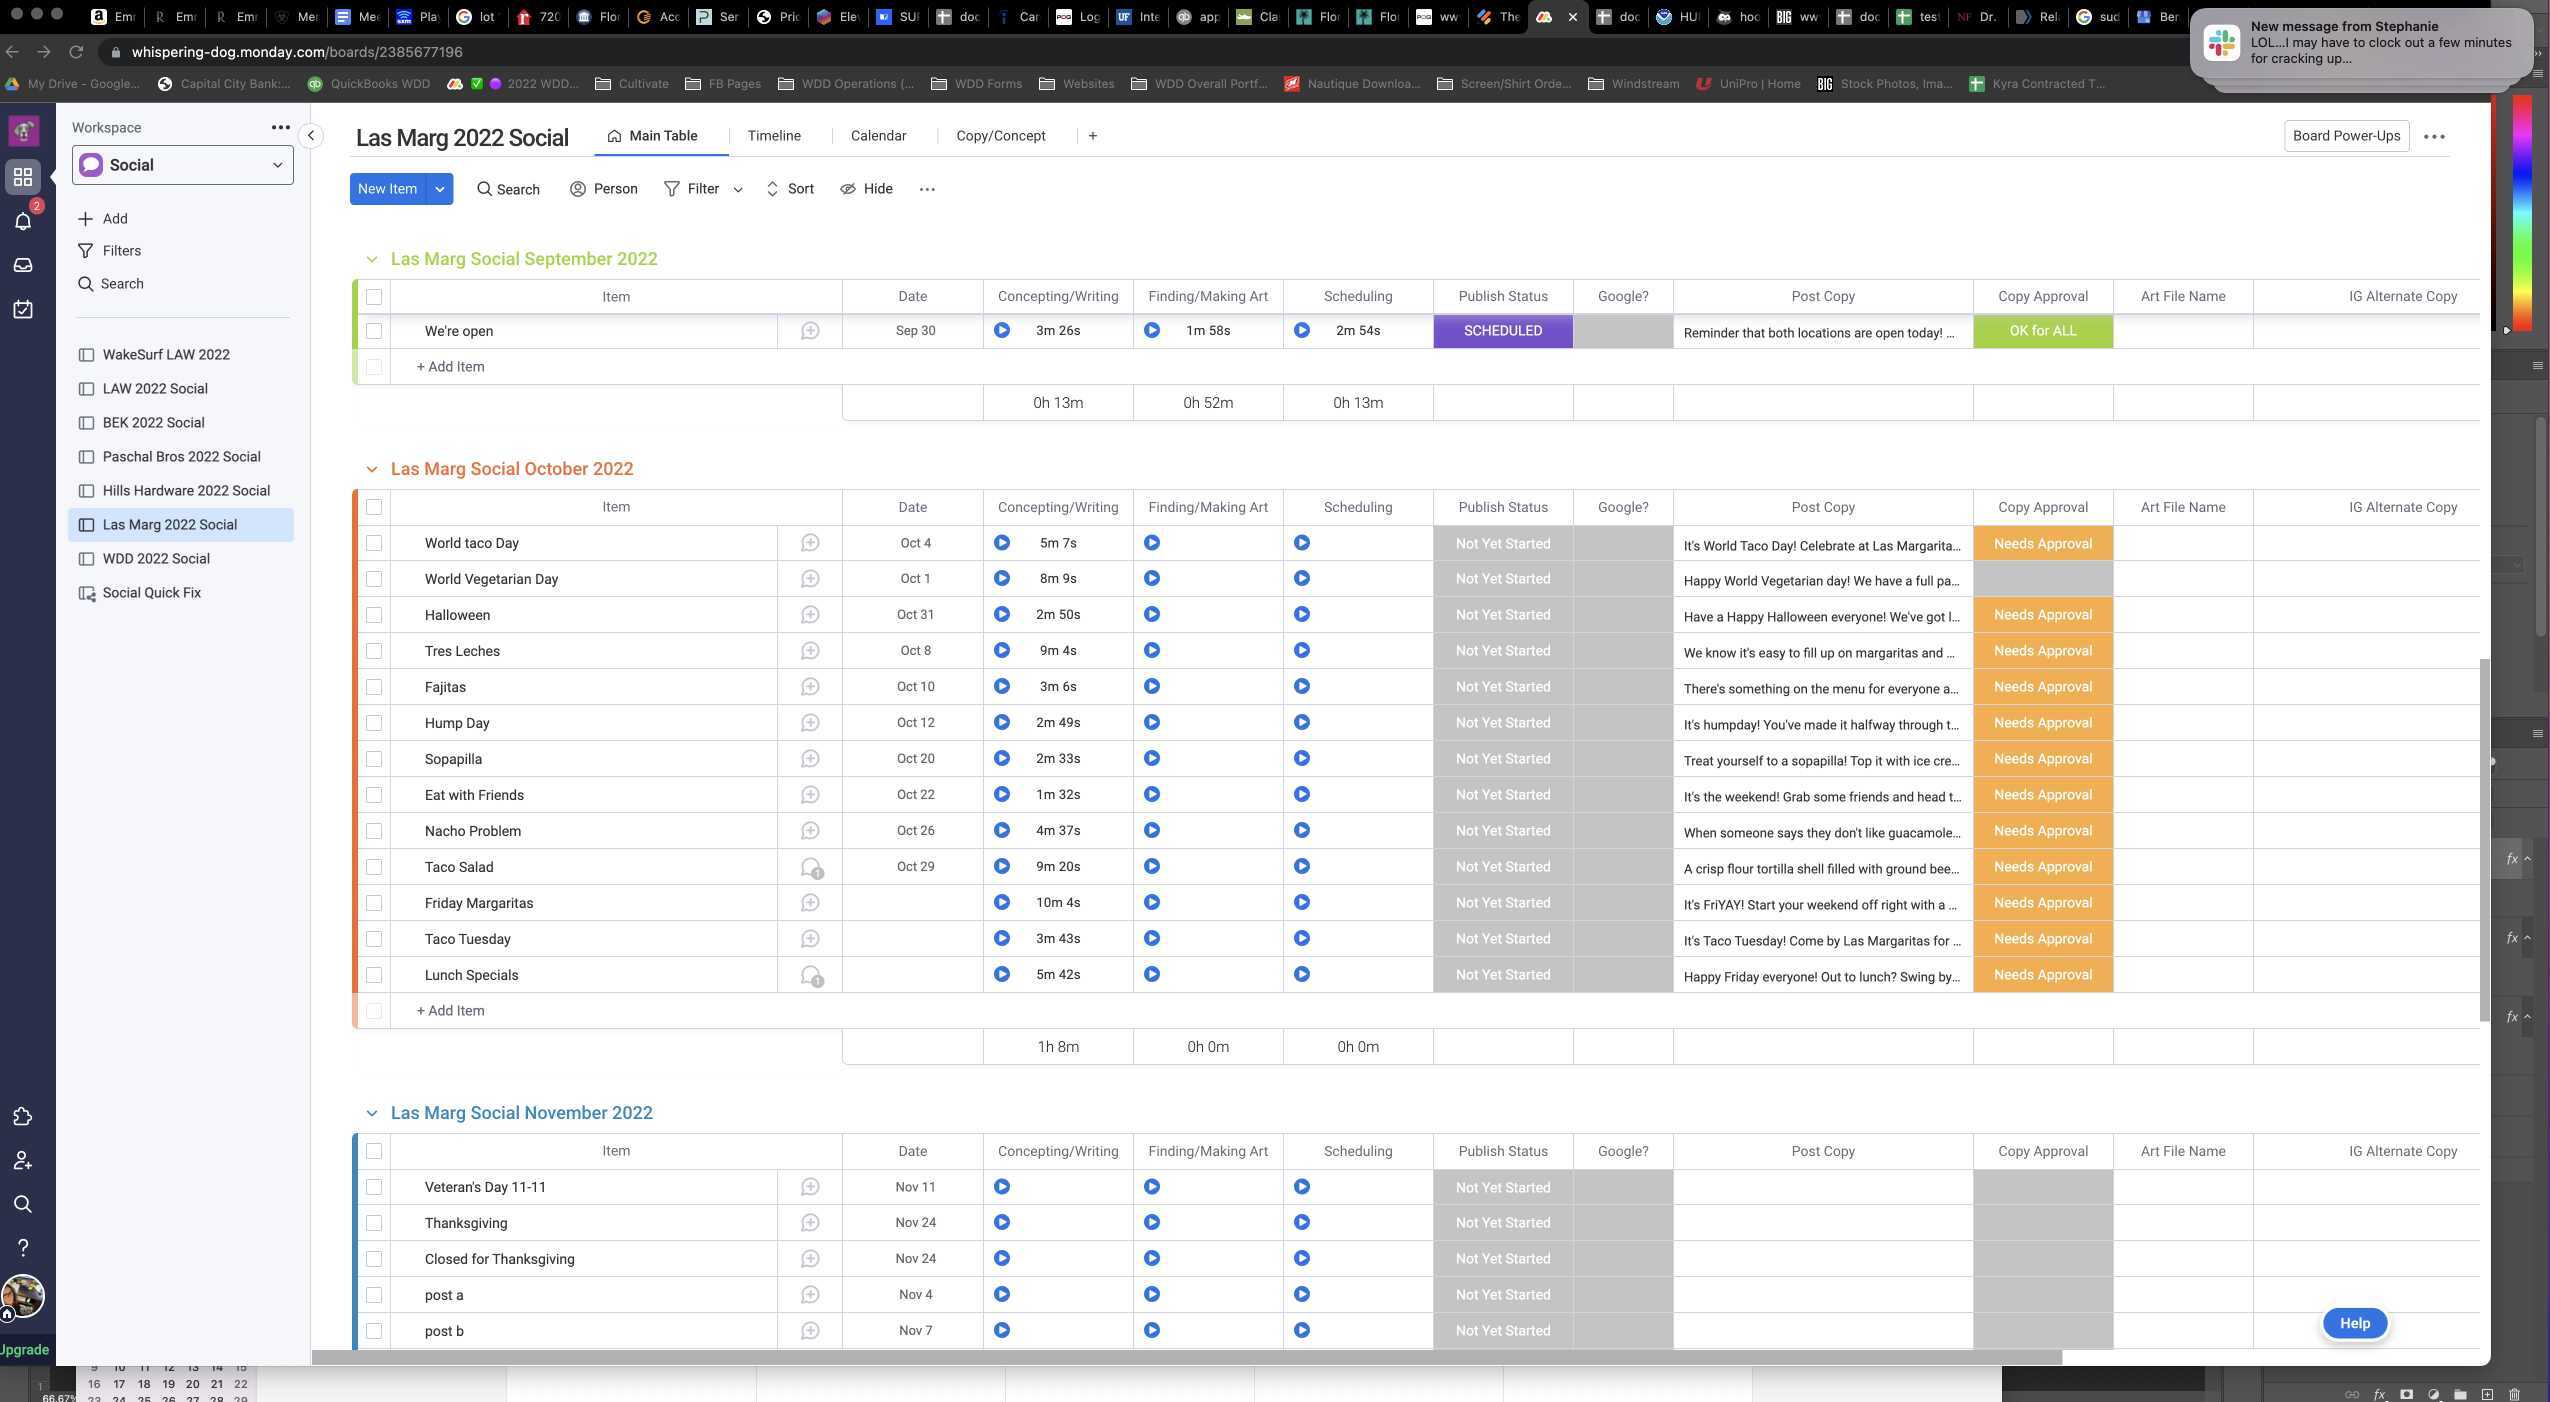2550x1402 pixels.
Task: Start Concepting/Writing timer for Halloween
Action: [x=1002, y=614]
